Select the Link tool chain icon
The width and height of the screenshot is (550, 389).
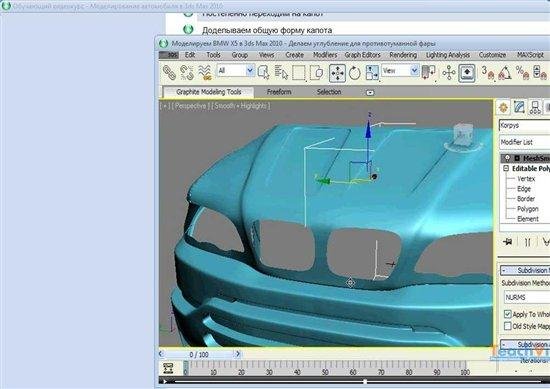[169, 72]
